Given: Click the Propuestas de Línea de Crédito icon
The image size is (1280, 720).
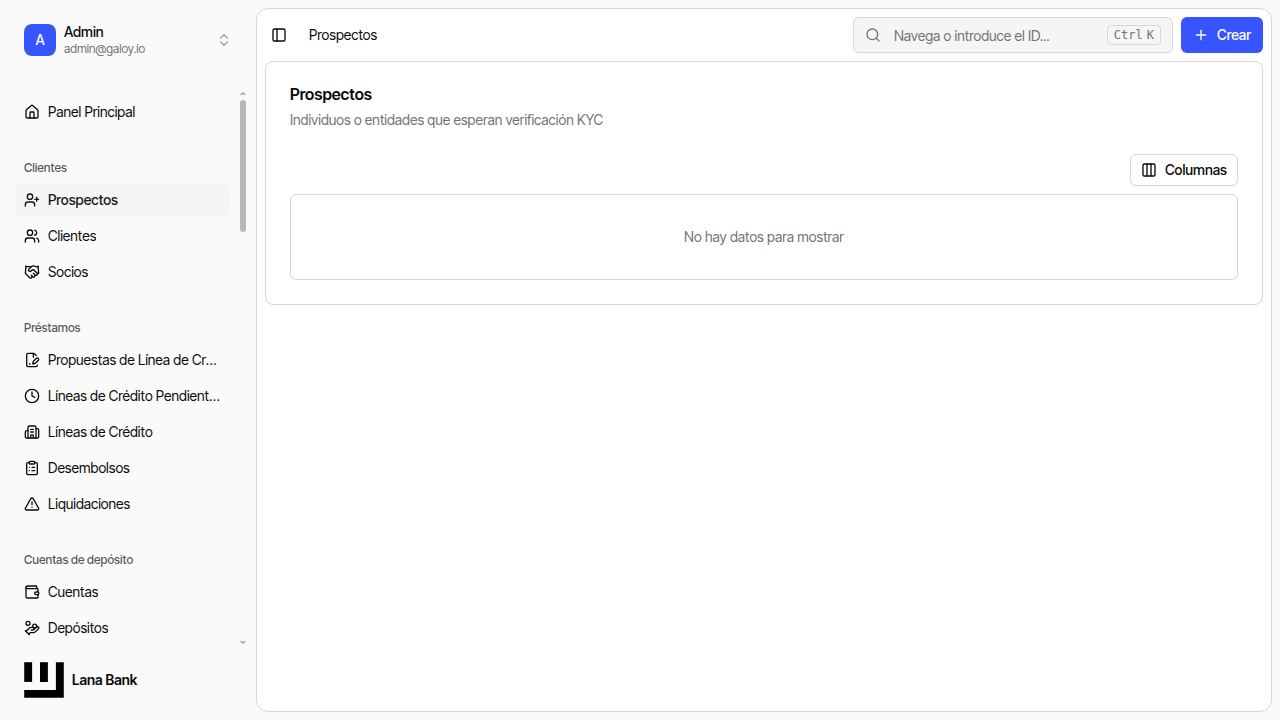Looking at the screenshot, I should coord(32,360).
